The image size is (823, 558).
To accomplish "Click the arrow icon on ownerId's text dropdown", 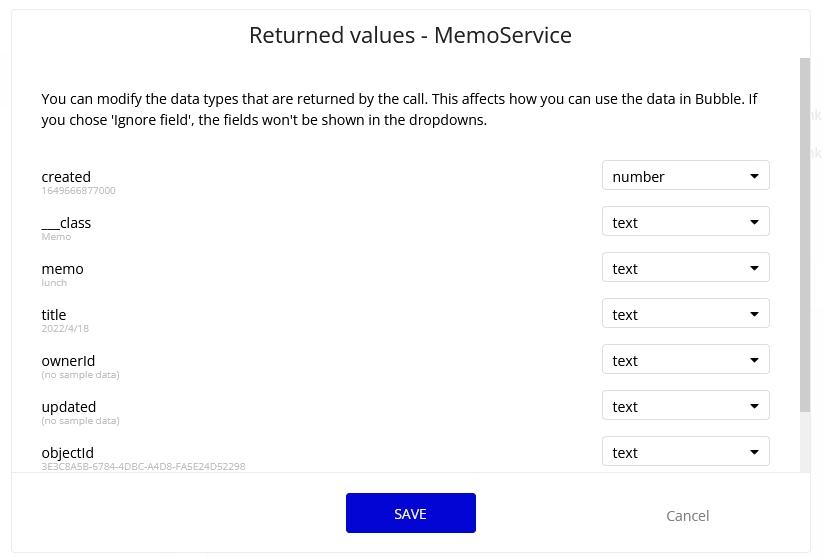I will click(754, 360).
